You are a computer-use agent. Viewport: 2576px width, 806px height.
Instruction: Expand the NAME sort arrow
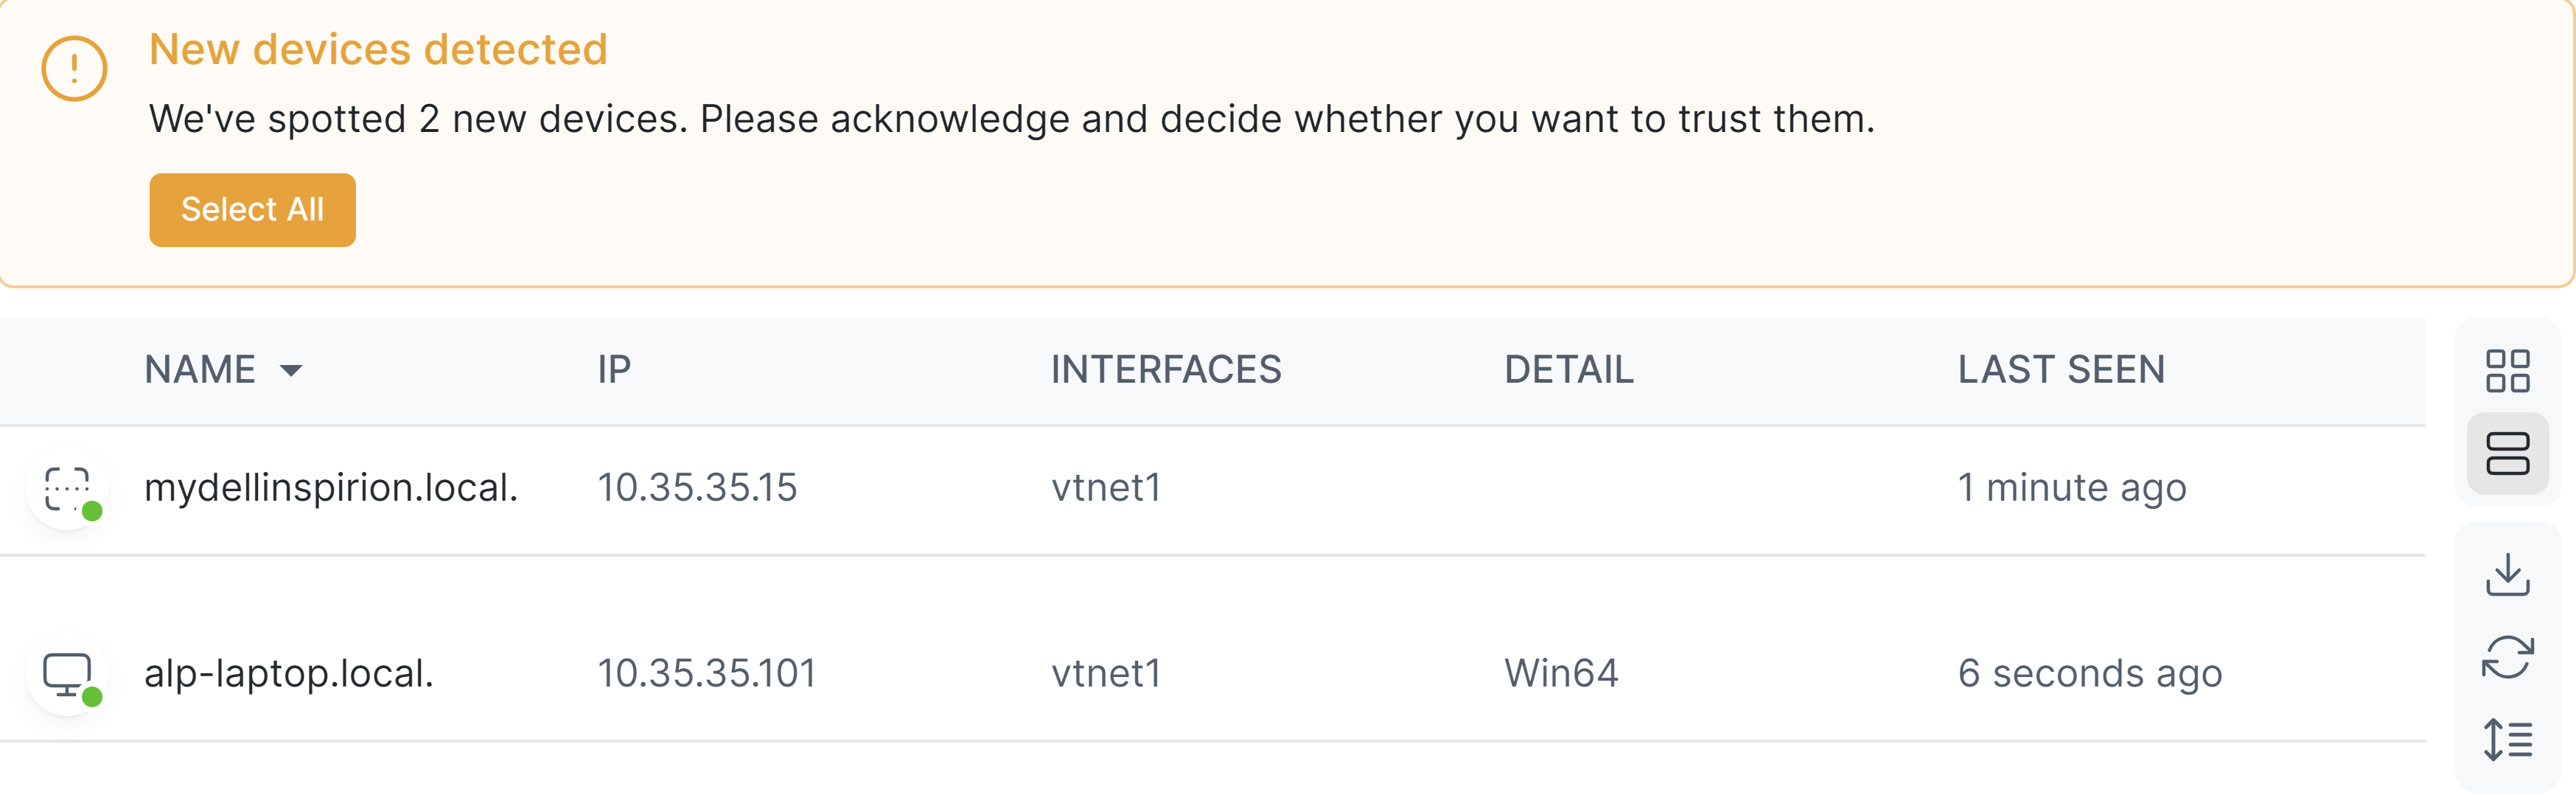(x=291, y=371)
